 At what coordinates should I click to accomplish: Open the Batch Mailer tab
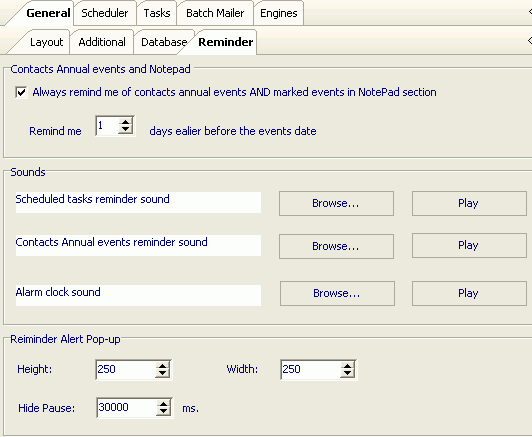coord(215,13)
